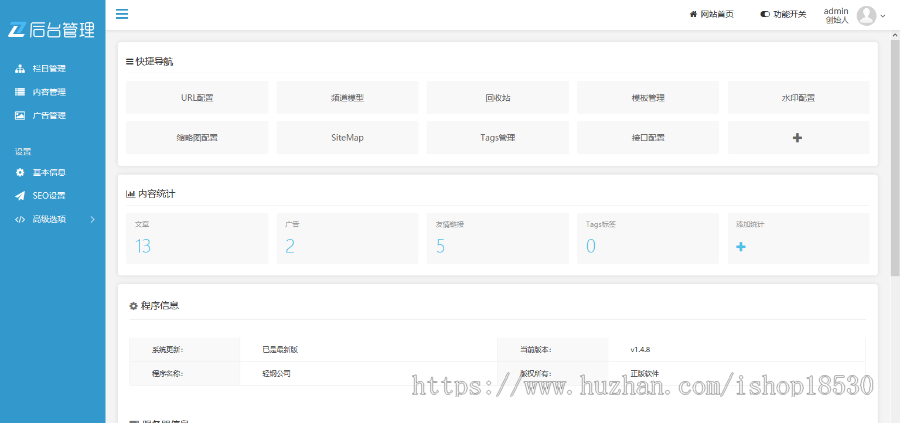Expand the 高级选项 chevron arrow

(92, 219)
